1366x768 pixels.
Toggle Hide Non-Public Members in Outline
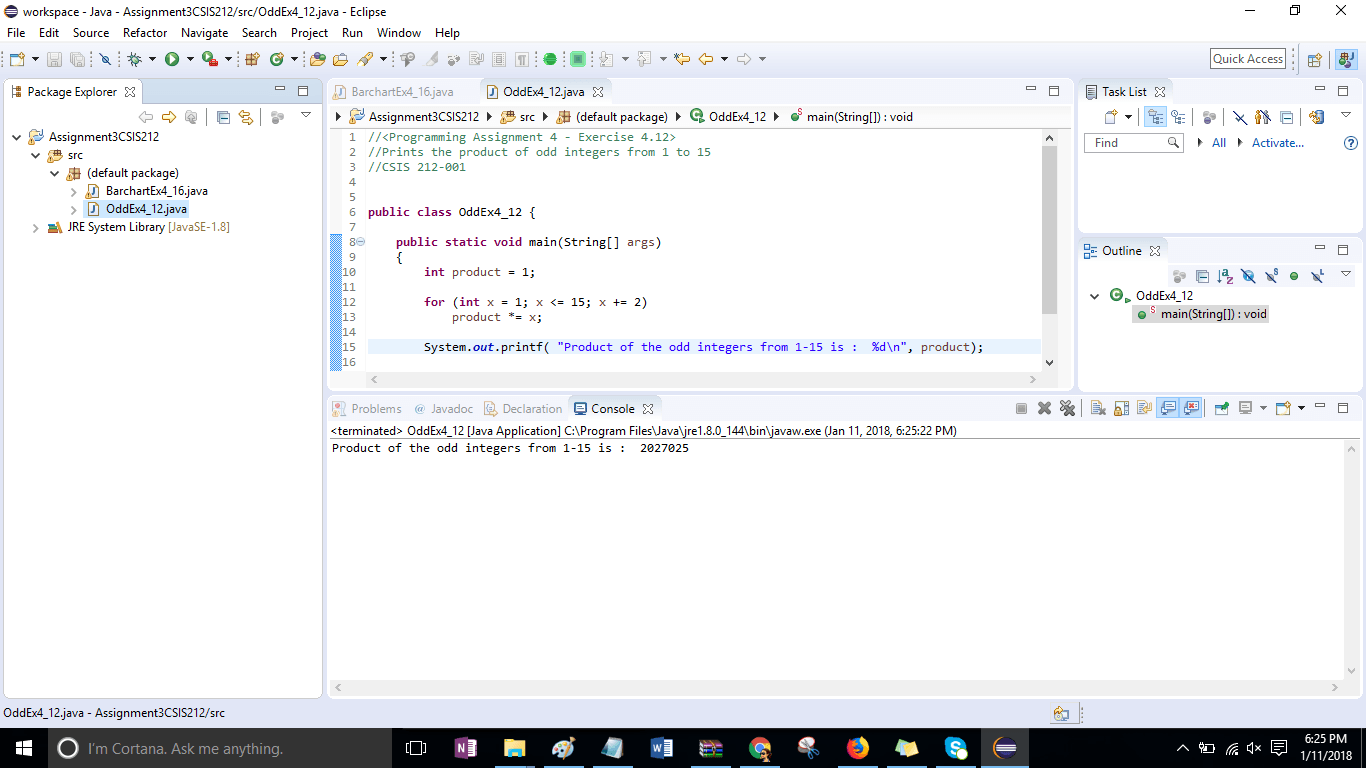click(x=1294, y=276)
